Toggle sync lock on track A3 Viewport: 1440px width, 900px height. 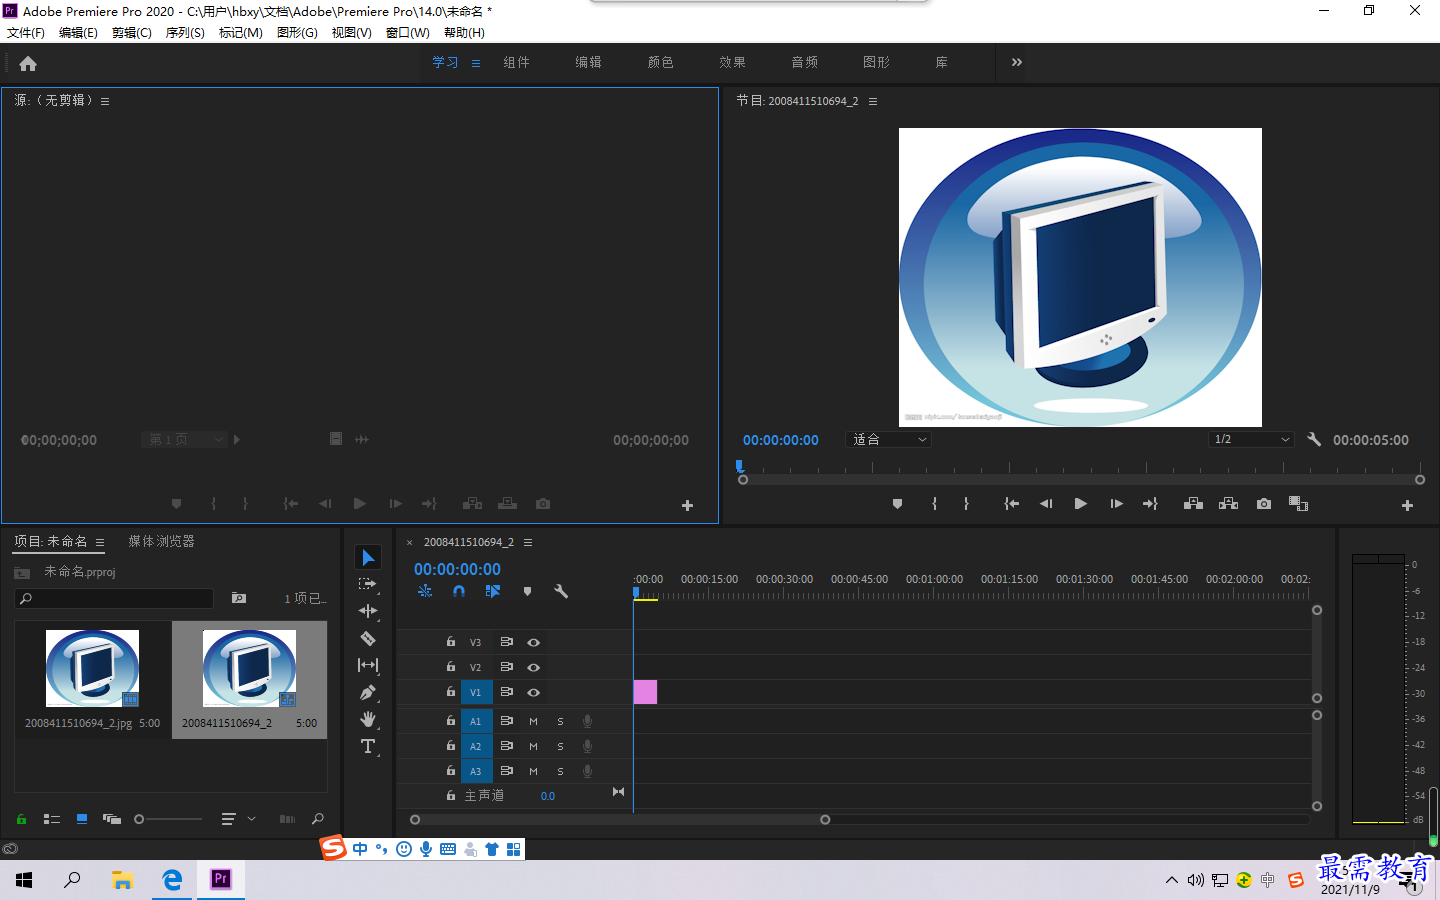point(507,771)
